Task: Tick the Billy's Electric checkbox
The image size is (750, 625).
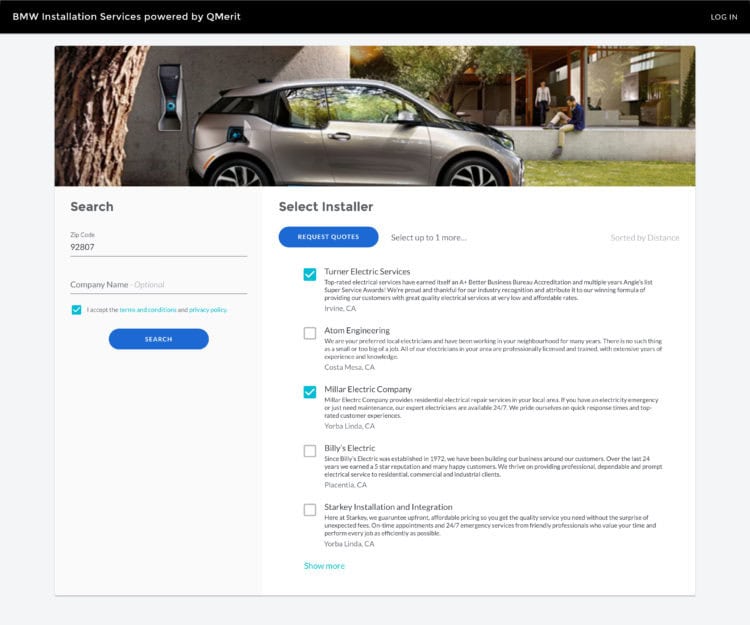Action: pyautogui.click(x=310, y=451)
